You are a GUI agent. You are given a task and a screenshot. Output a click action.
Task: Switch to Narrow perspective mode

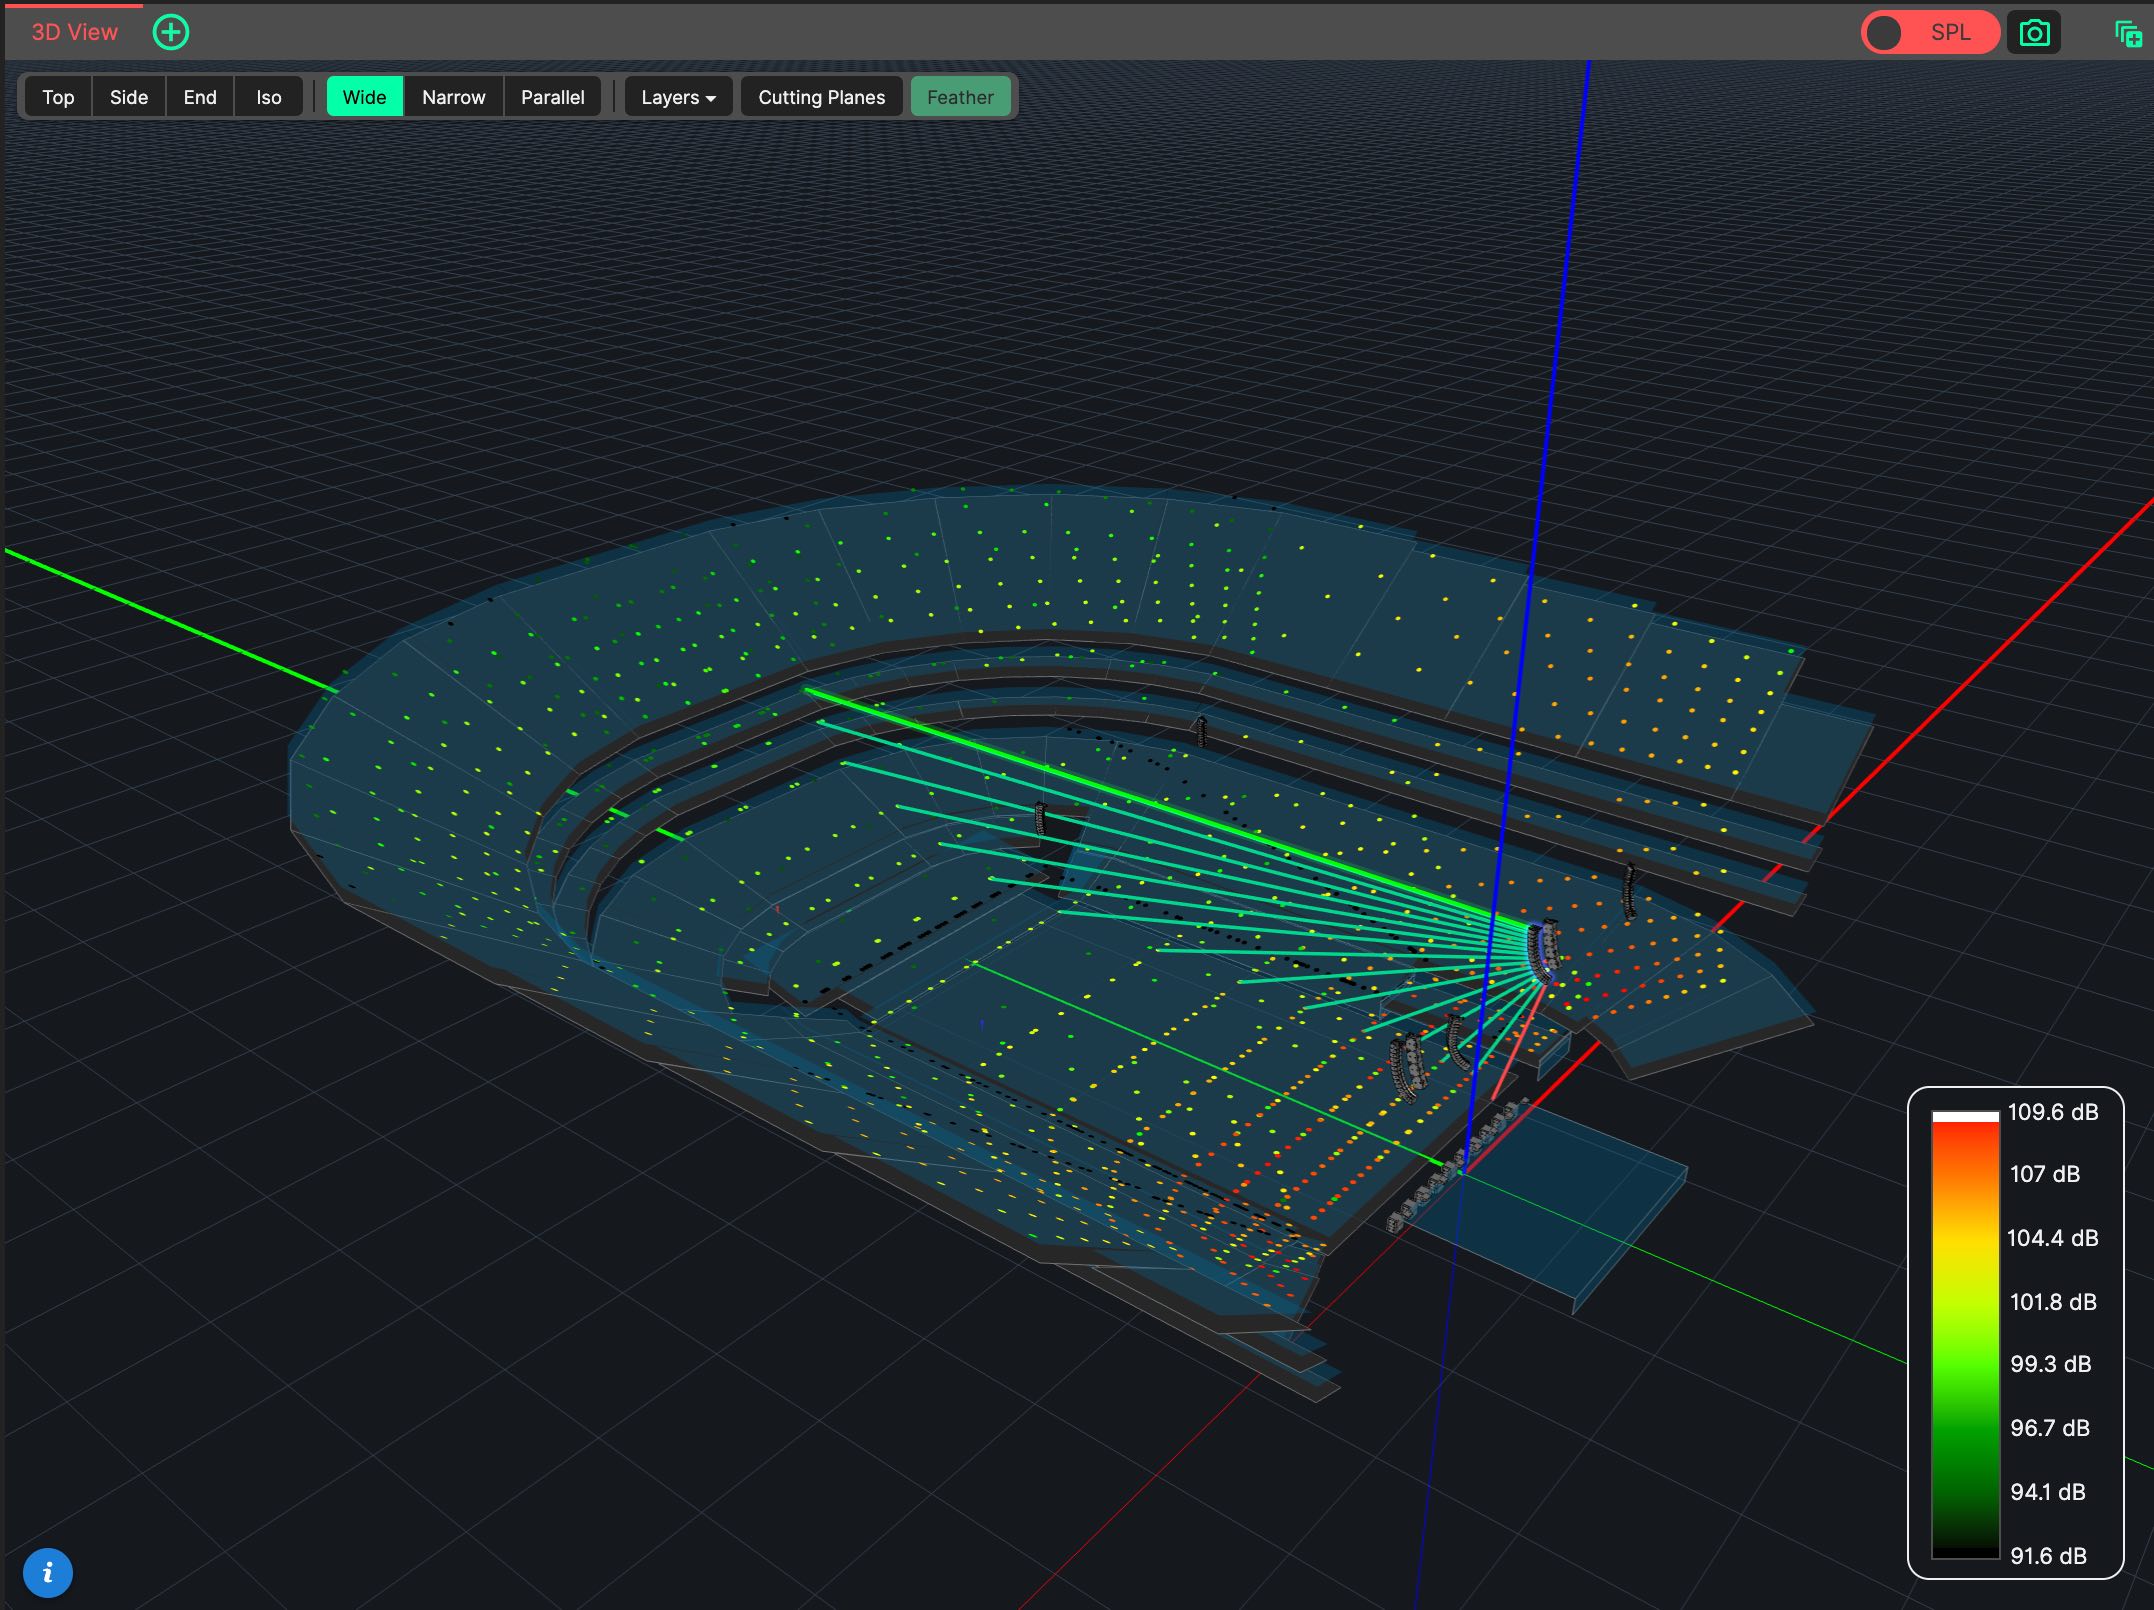pyautogui.click(x=453, y=97)
